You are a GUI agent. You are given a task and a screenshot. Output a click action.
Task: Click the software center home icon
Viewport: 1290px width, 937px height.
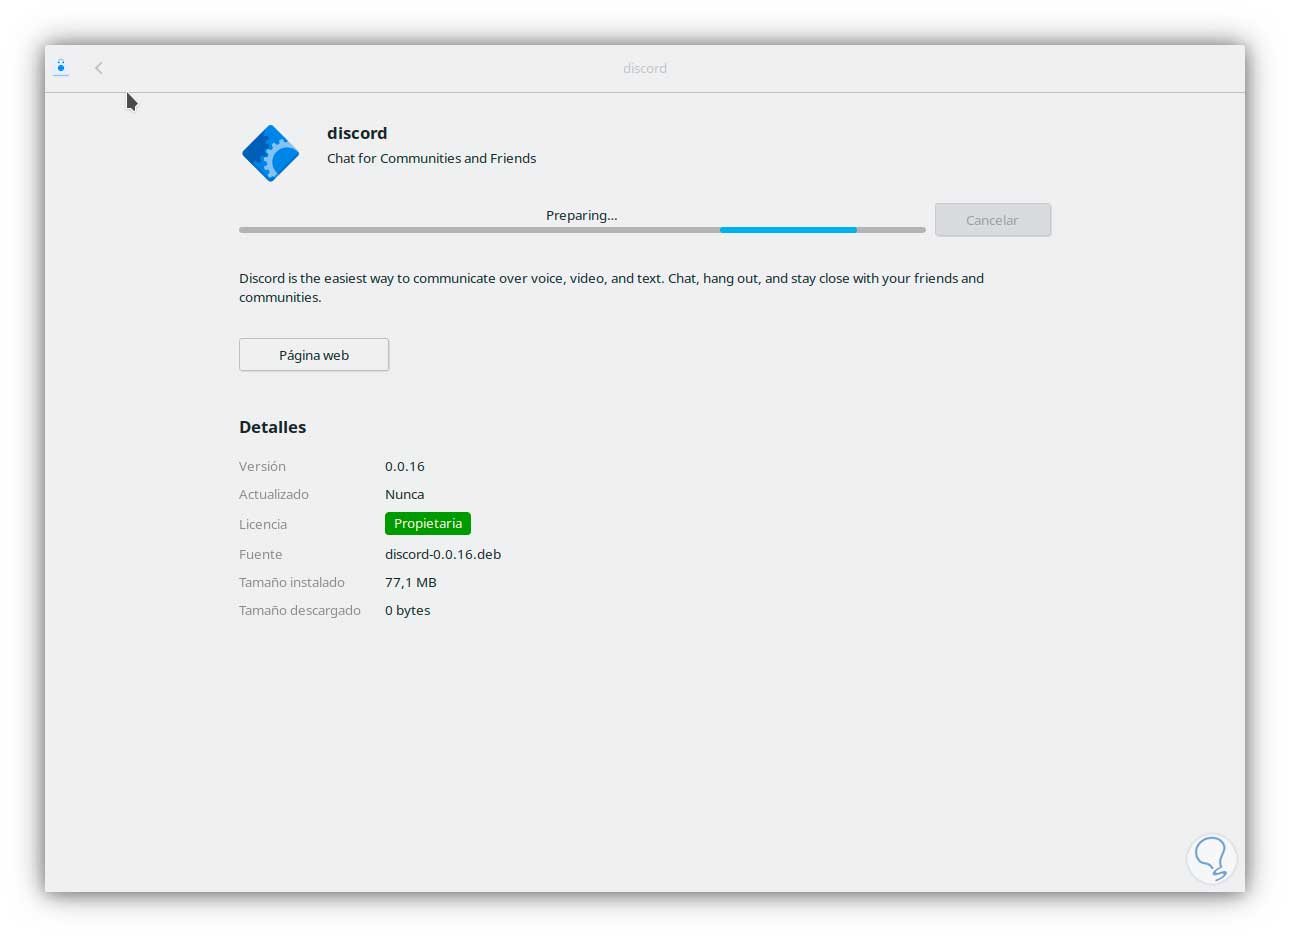coord(61,68)
